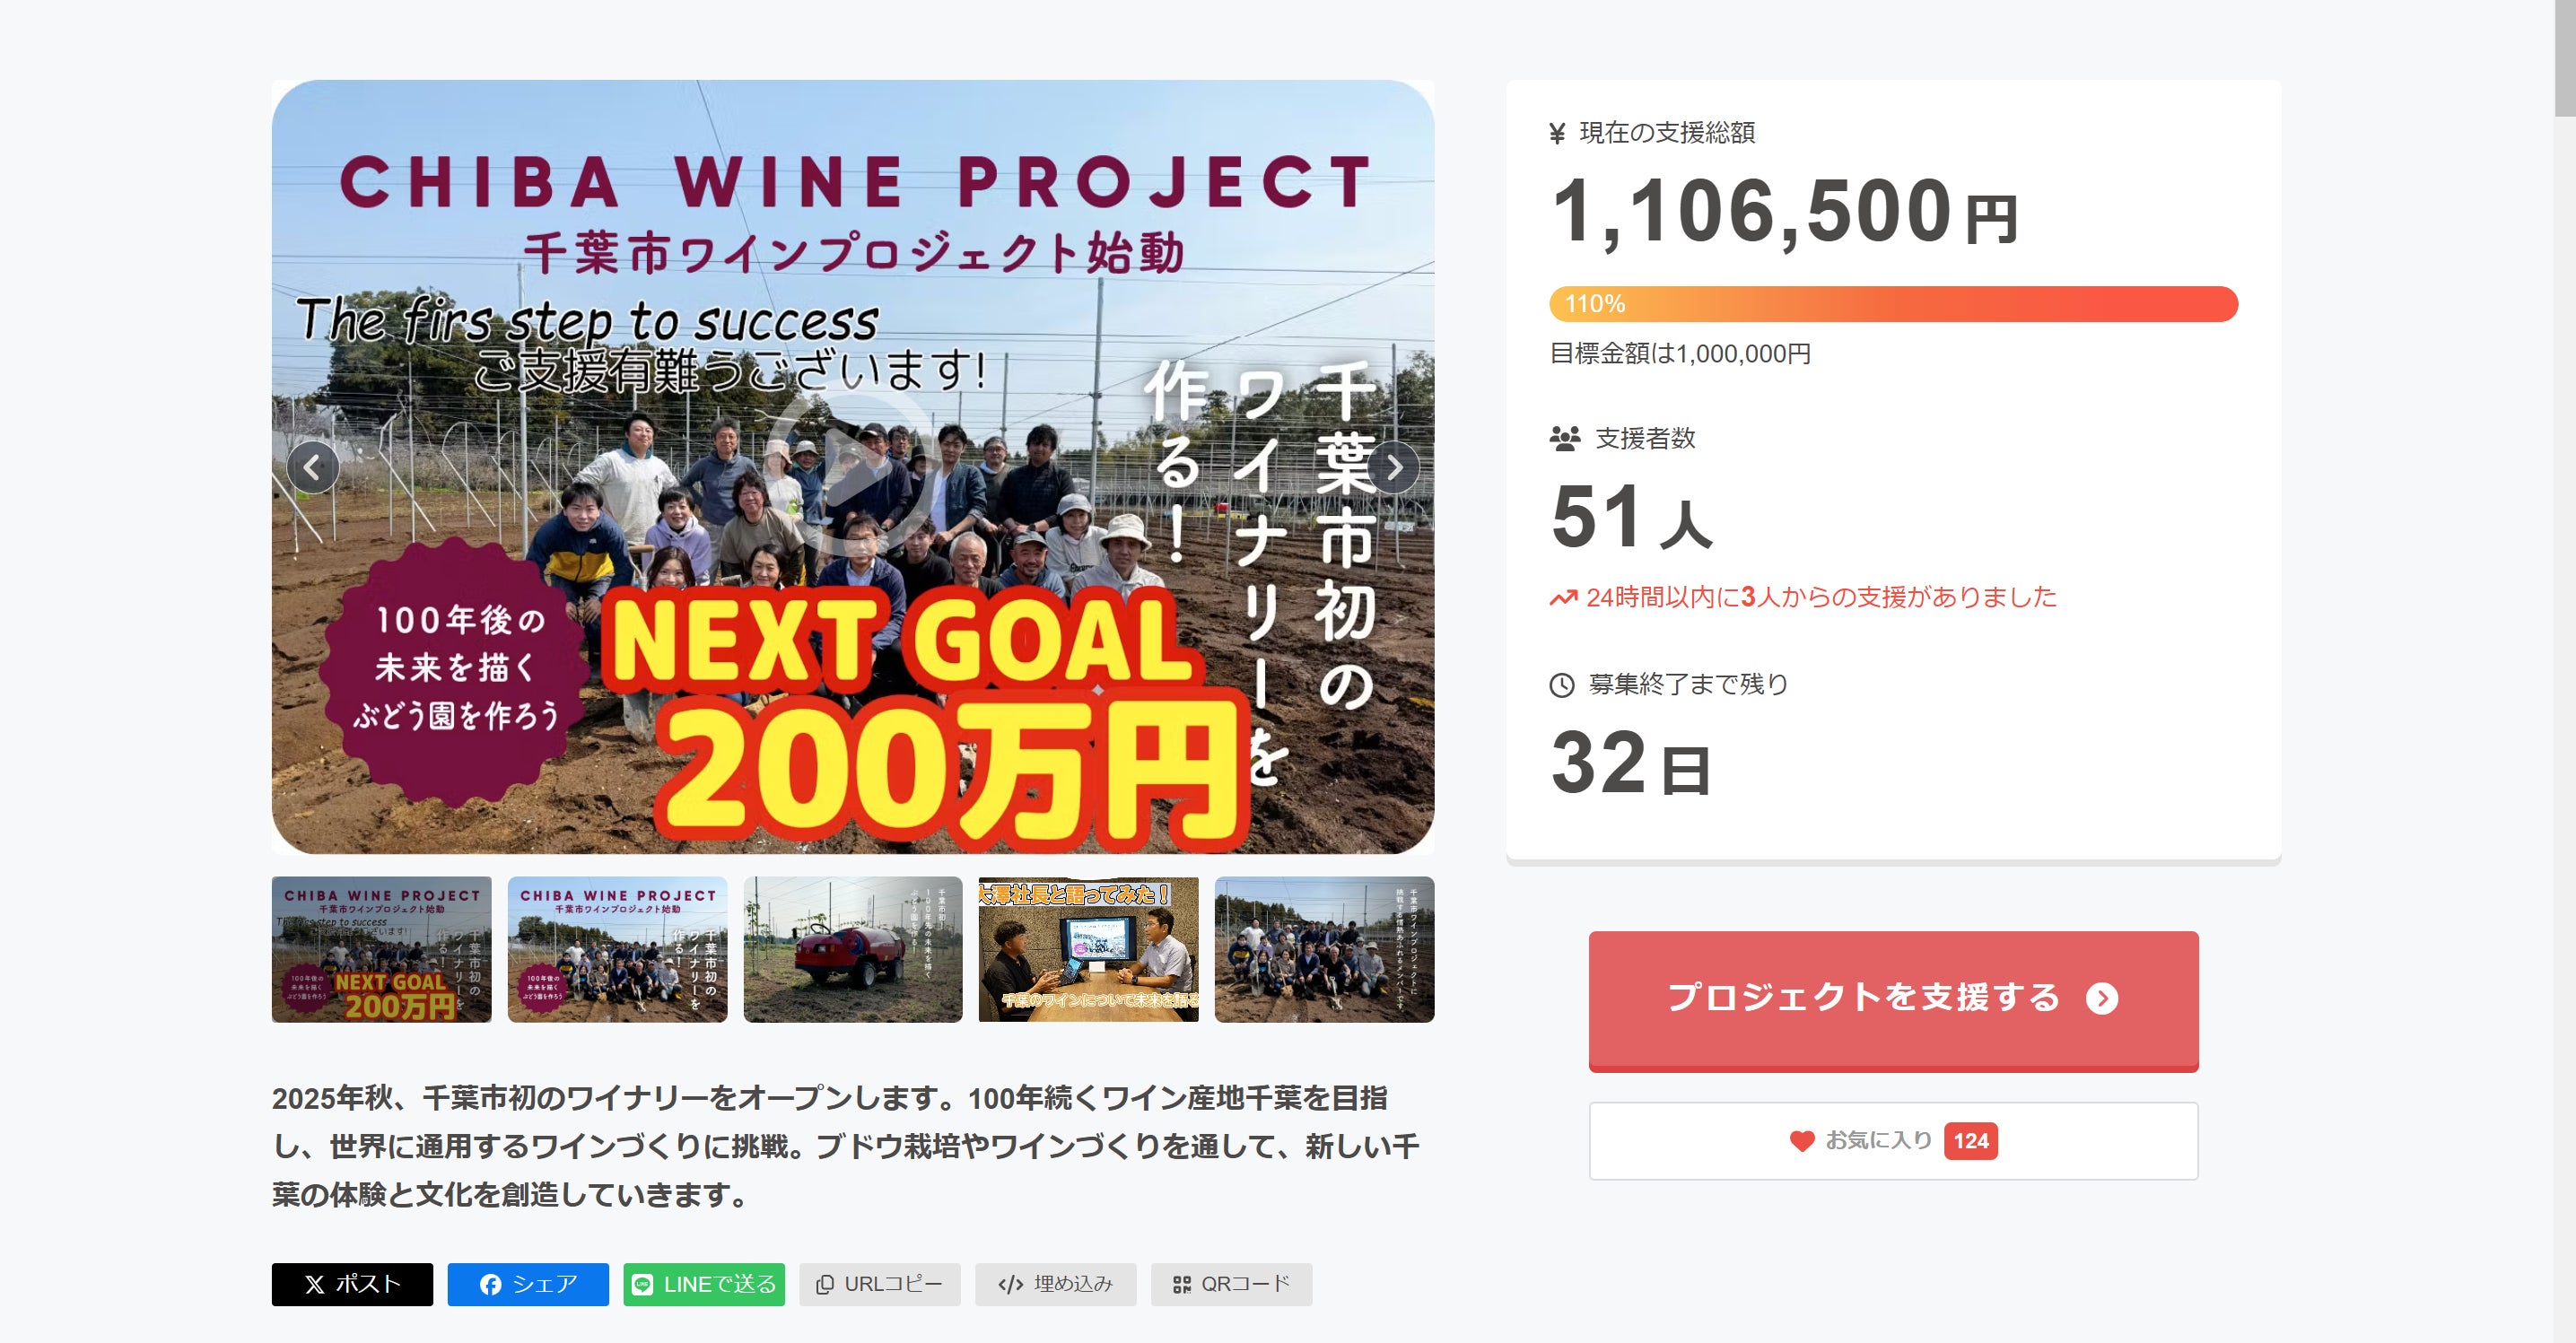Go to the previous carousel image

click(x=313, y=467)
